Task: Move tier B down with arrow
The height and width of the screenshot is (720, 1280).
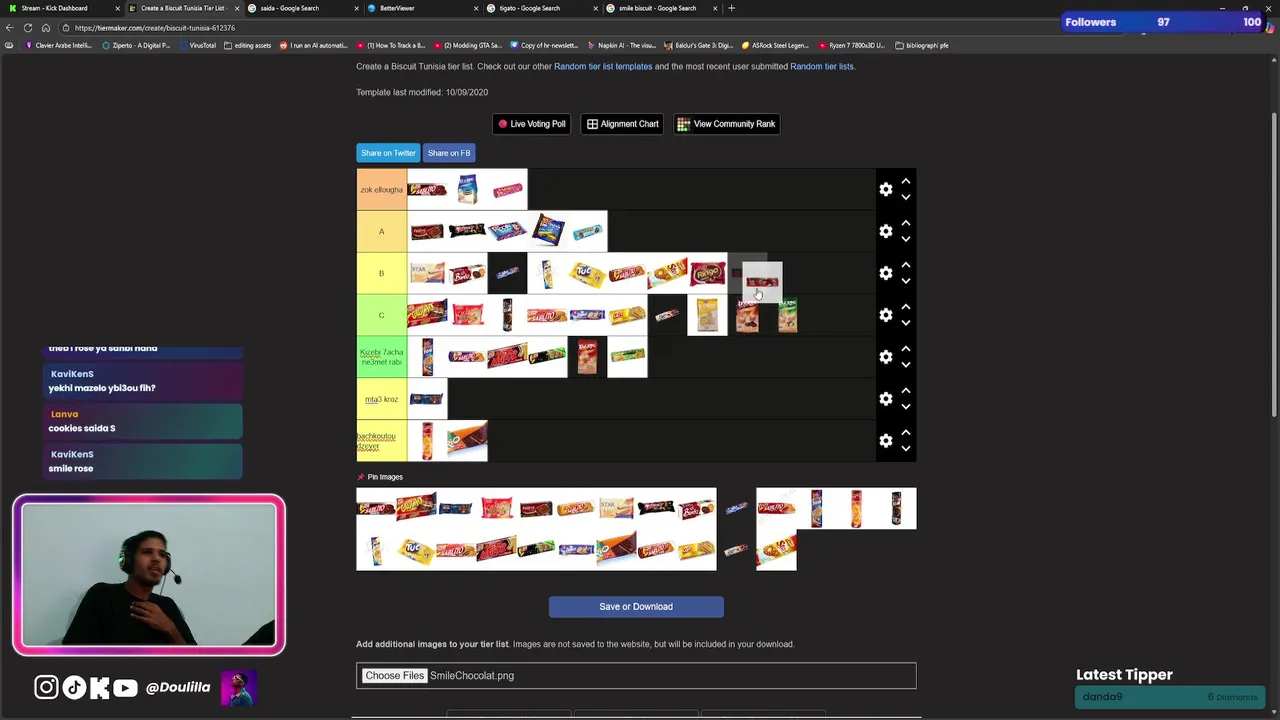Action: [906, 281]
